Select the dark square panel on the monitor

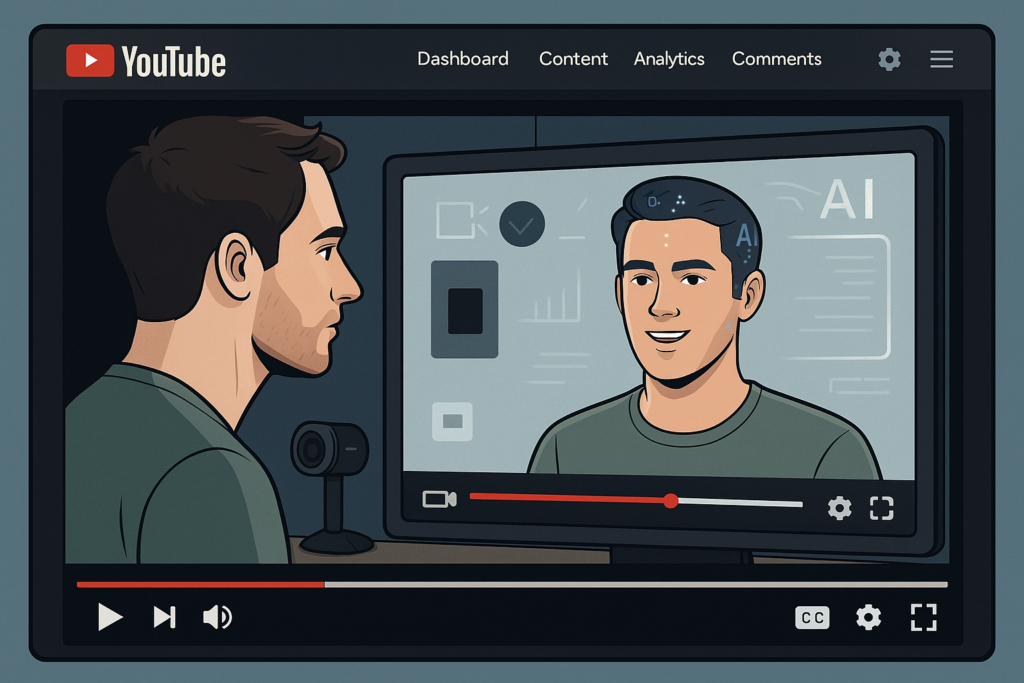click(464, 309)
